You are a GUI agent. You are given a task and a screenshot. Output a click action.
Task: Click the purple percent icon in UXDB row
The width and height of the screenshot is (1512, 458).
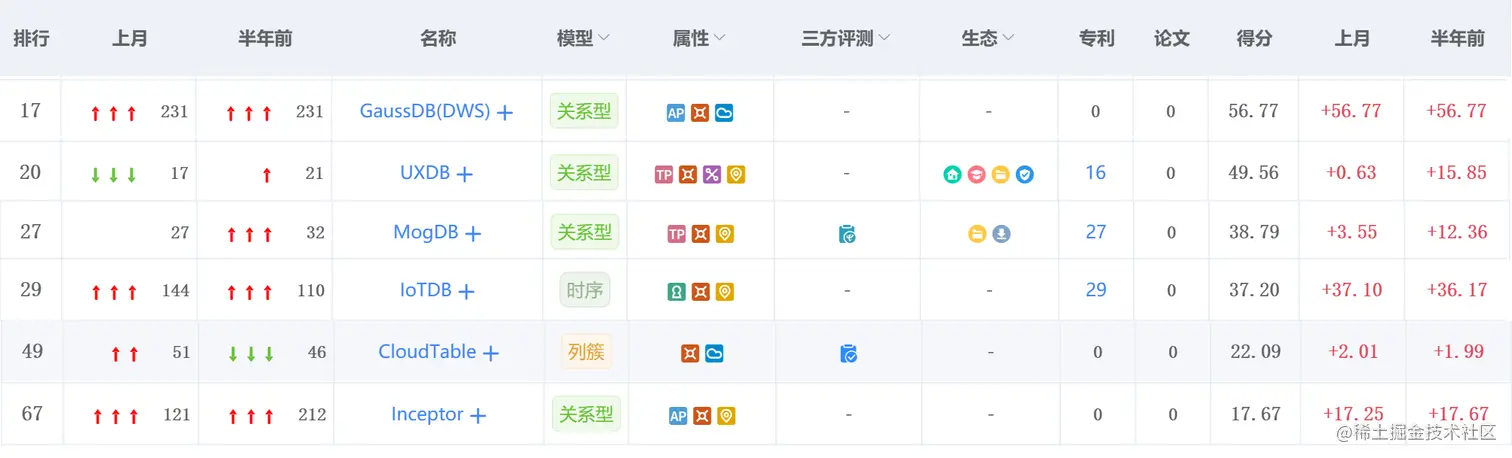click(712, 175)
